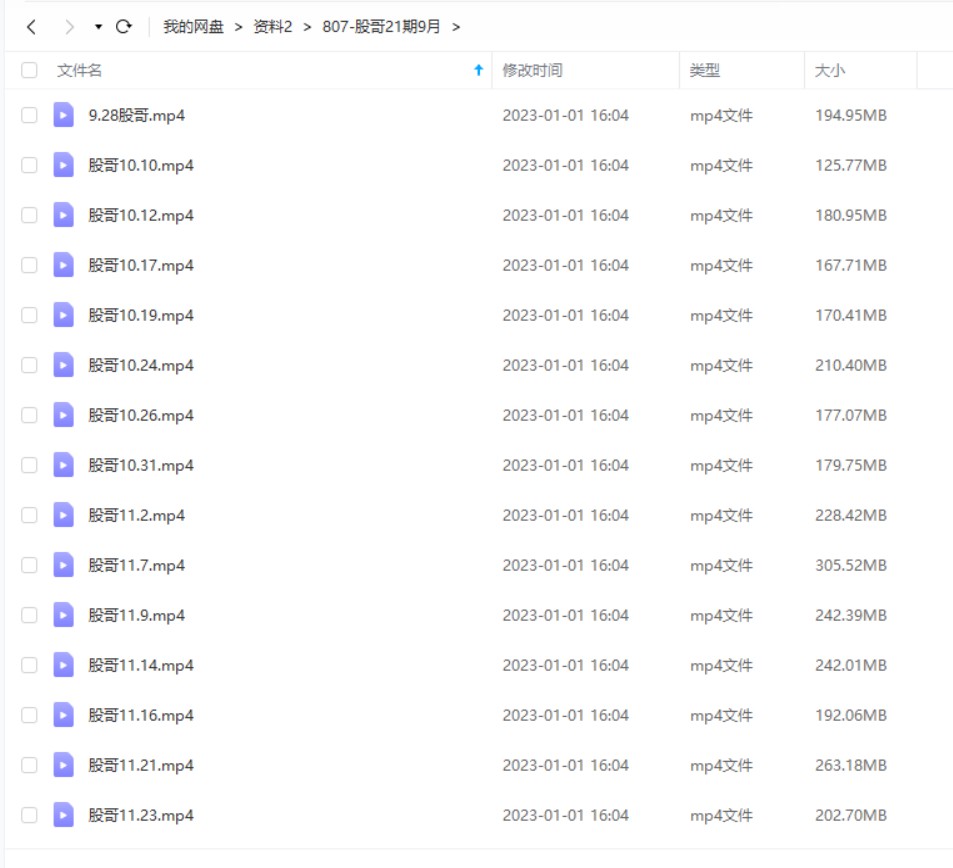The image size is (953, 868).
Task: Select file name 股哥10.10.mp4
Action: (x=141, y=165)
